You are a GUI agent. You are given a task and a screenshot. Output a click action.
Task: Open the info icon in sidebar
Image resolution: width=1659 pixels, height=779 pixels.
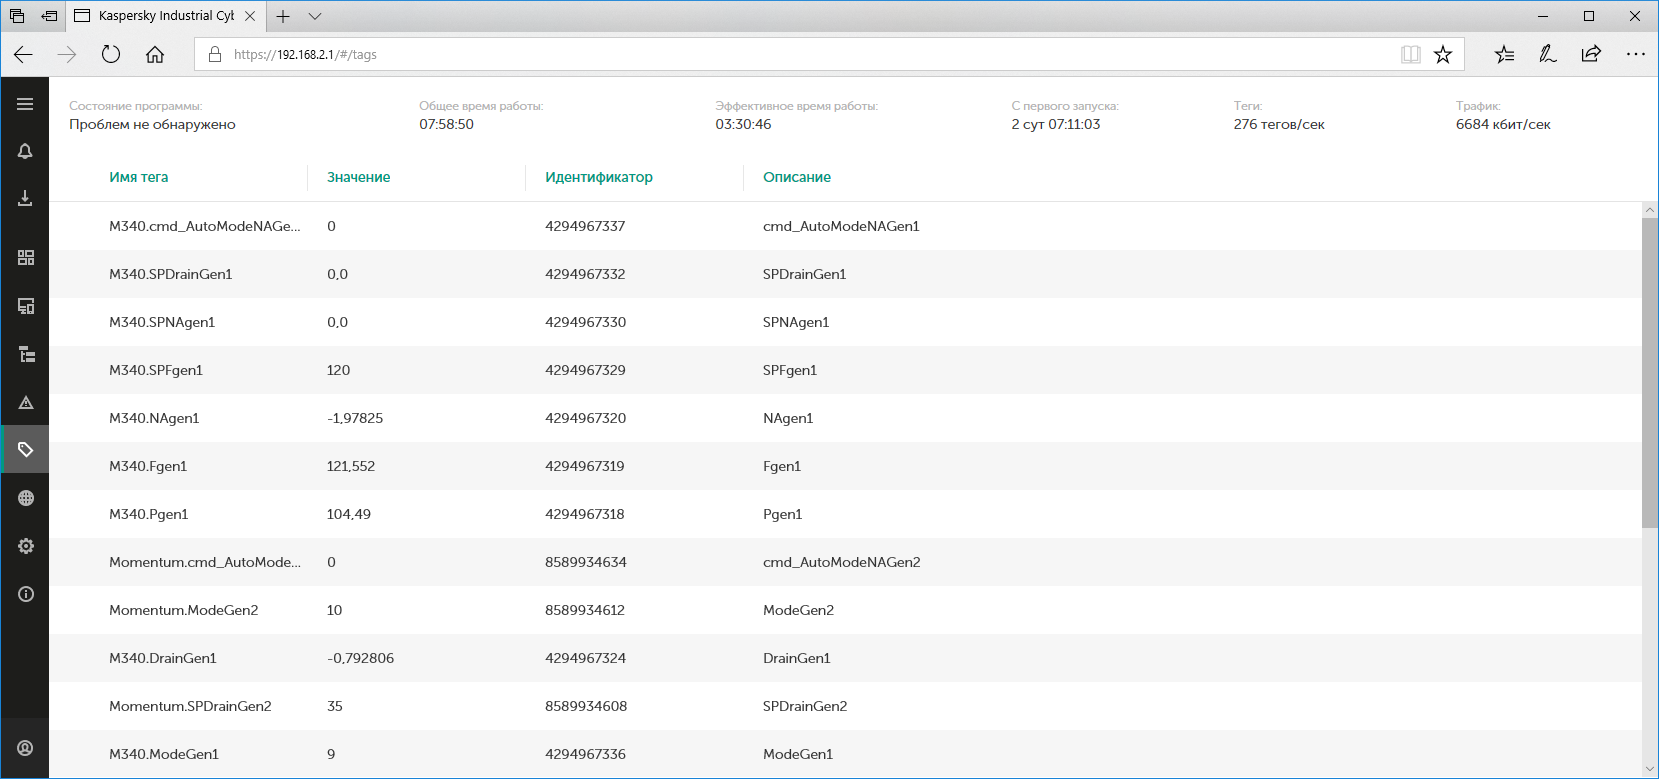26,594
